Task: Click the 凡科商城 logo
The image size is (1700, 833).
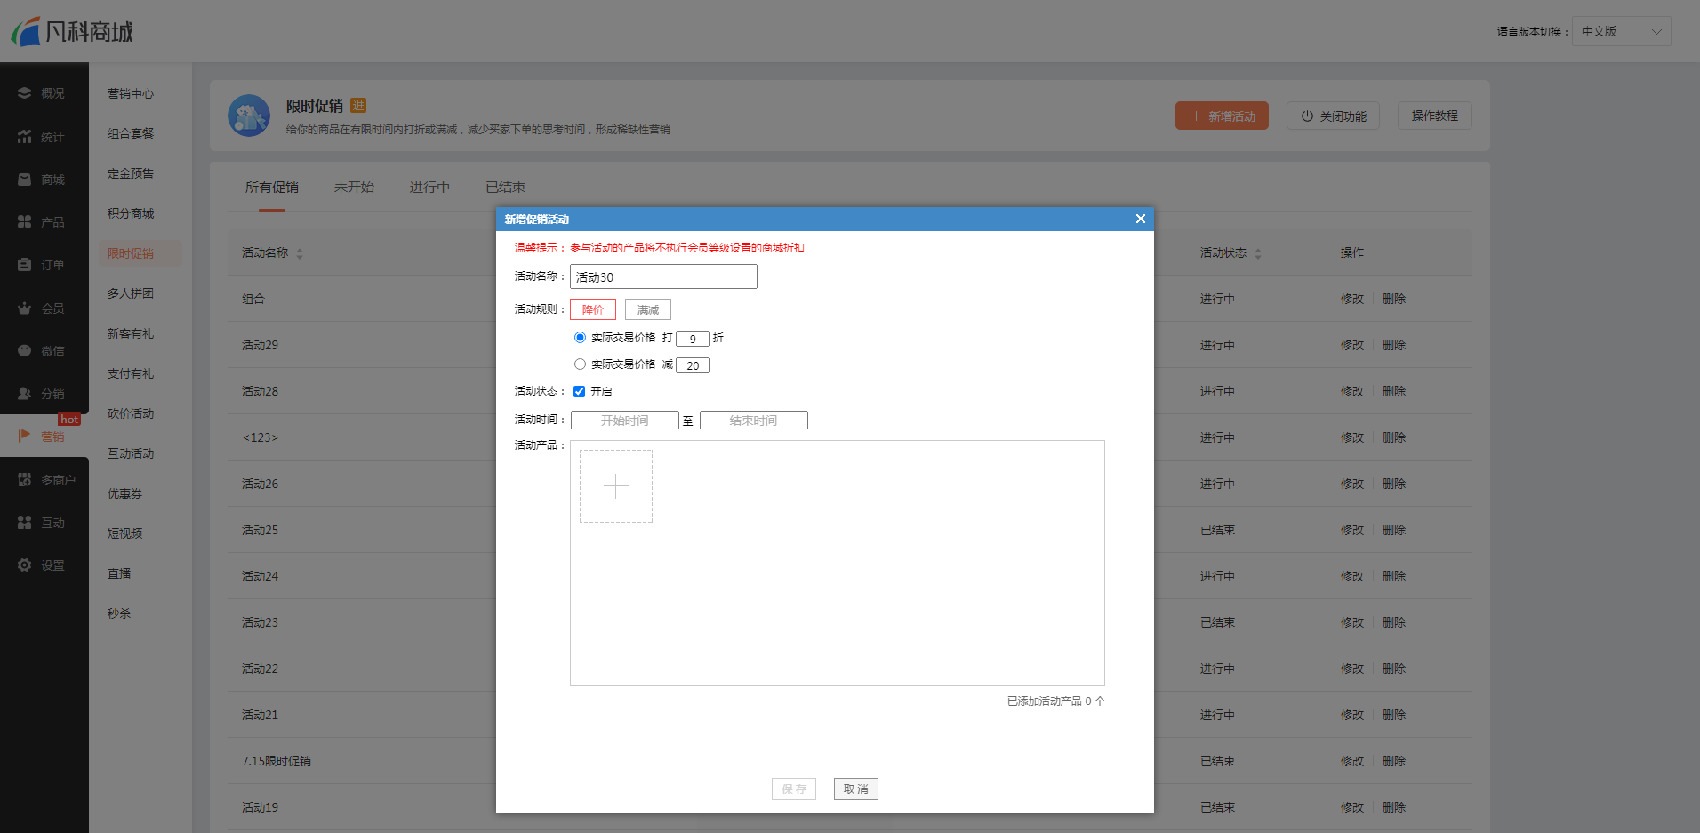Action: [x=72, y=31]
